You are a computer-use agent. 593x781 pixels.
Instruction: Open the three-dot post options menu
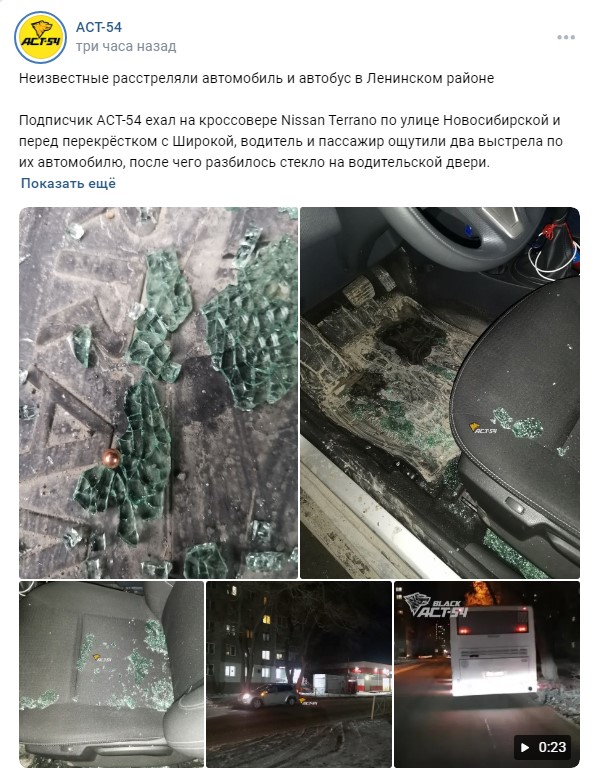coord(566,37)
